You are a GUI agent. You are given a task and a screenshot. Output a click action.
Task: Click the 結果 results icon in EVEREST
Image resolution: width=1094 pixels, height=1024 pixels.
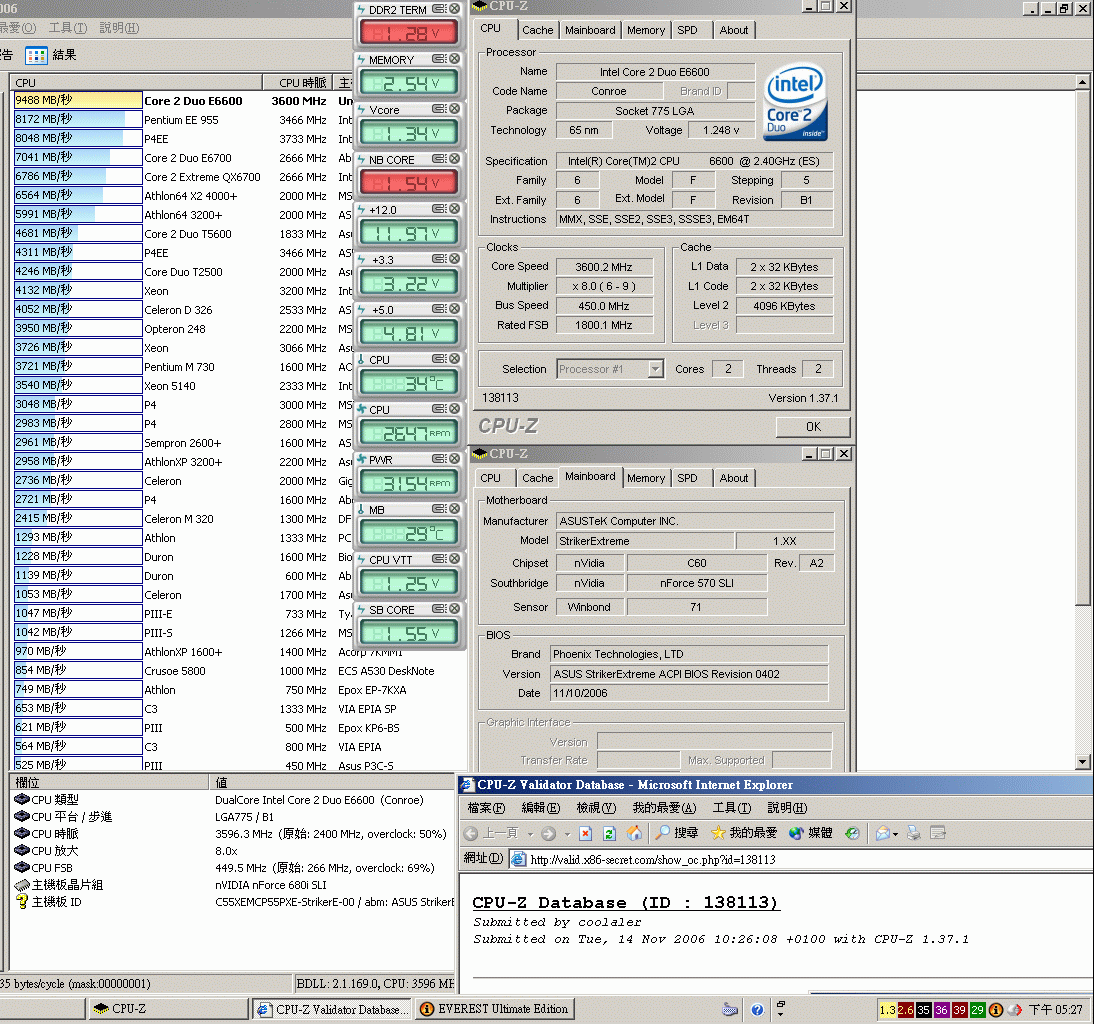[36, 55]
